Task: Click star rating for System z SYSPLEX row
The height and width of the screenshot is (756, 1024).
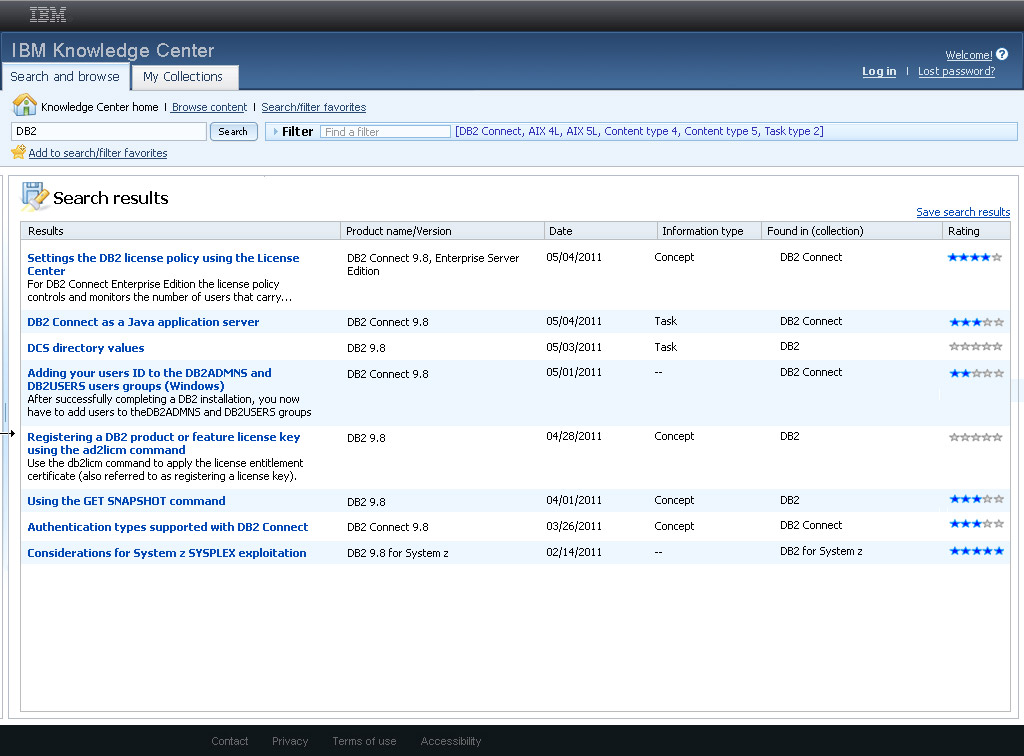Action: [x=976, y=551]
